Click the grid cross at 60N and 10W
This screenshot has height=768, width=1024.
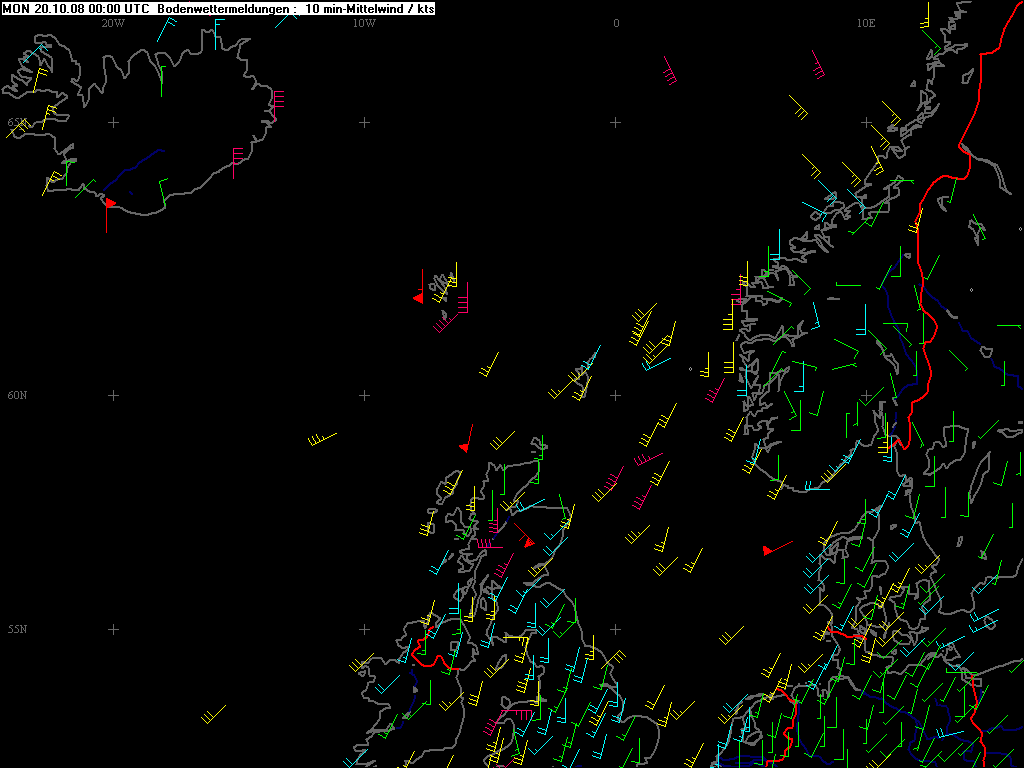[364, 395]
